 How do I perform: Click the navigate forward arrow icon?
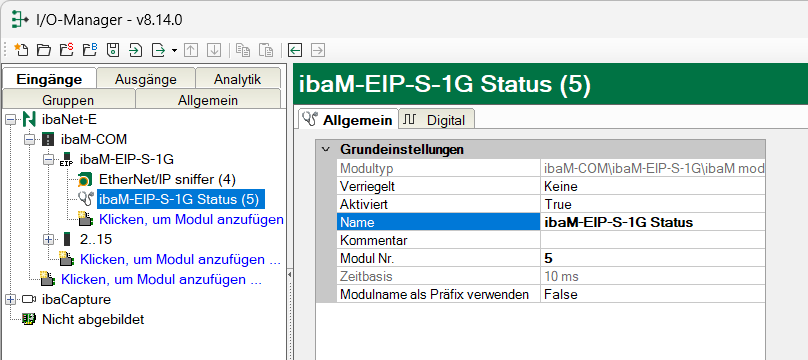(x=318, y=50)
